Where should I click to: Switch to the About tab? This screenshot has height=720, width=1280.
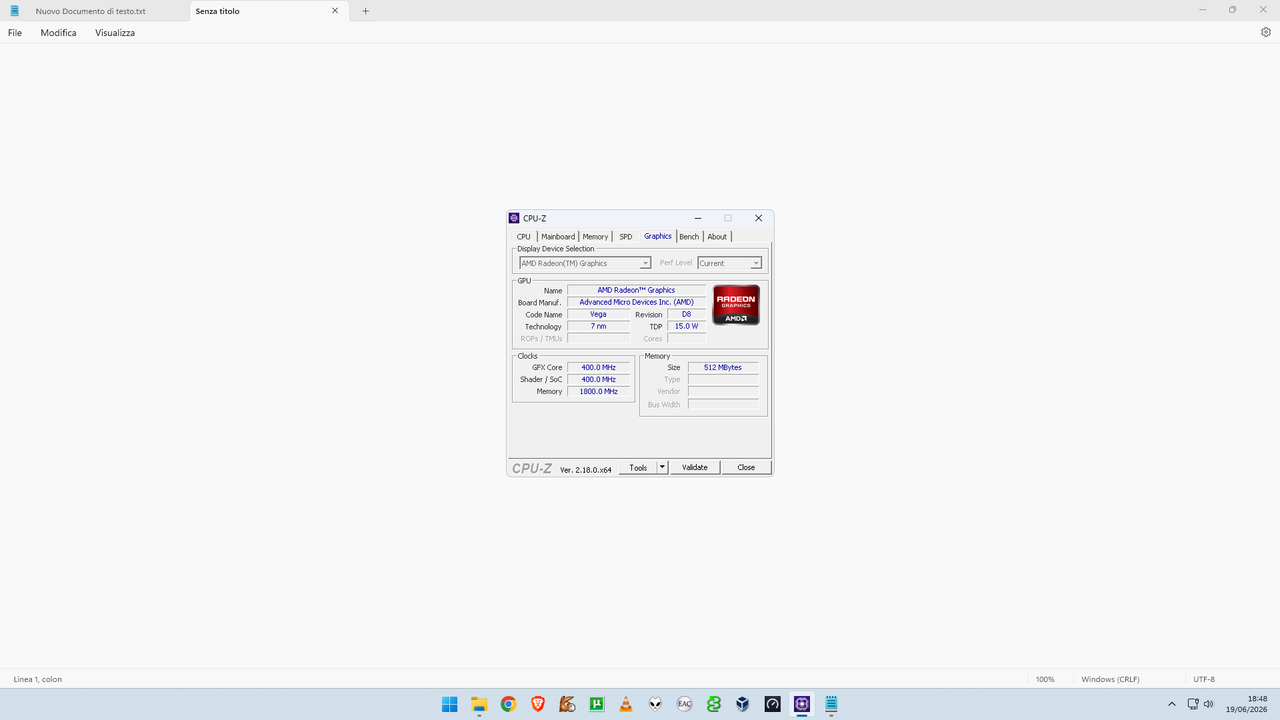717,237
